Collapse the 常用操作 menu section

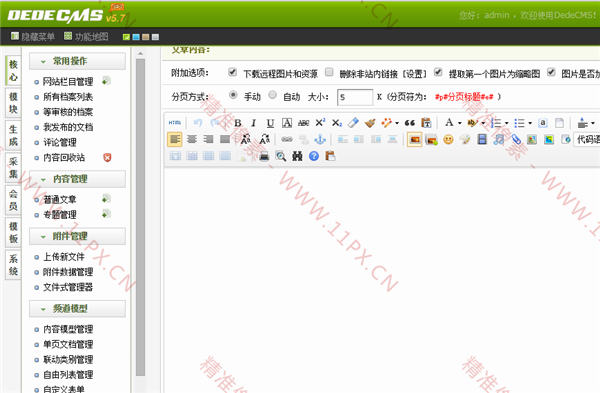[x=77, y=61]
